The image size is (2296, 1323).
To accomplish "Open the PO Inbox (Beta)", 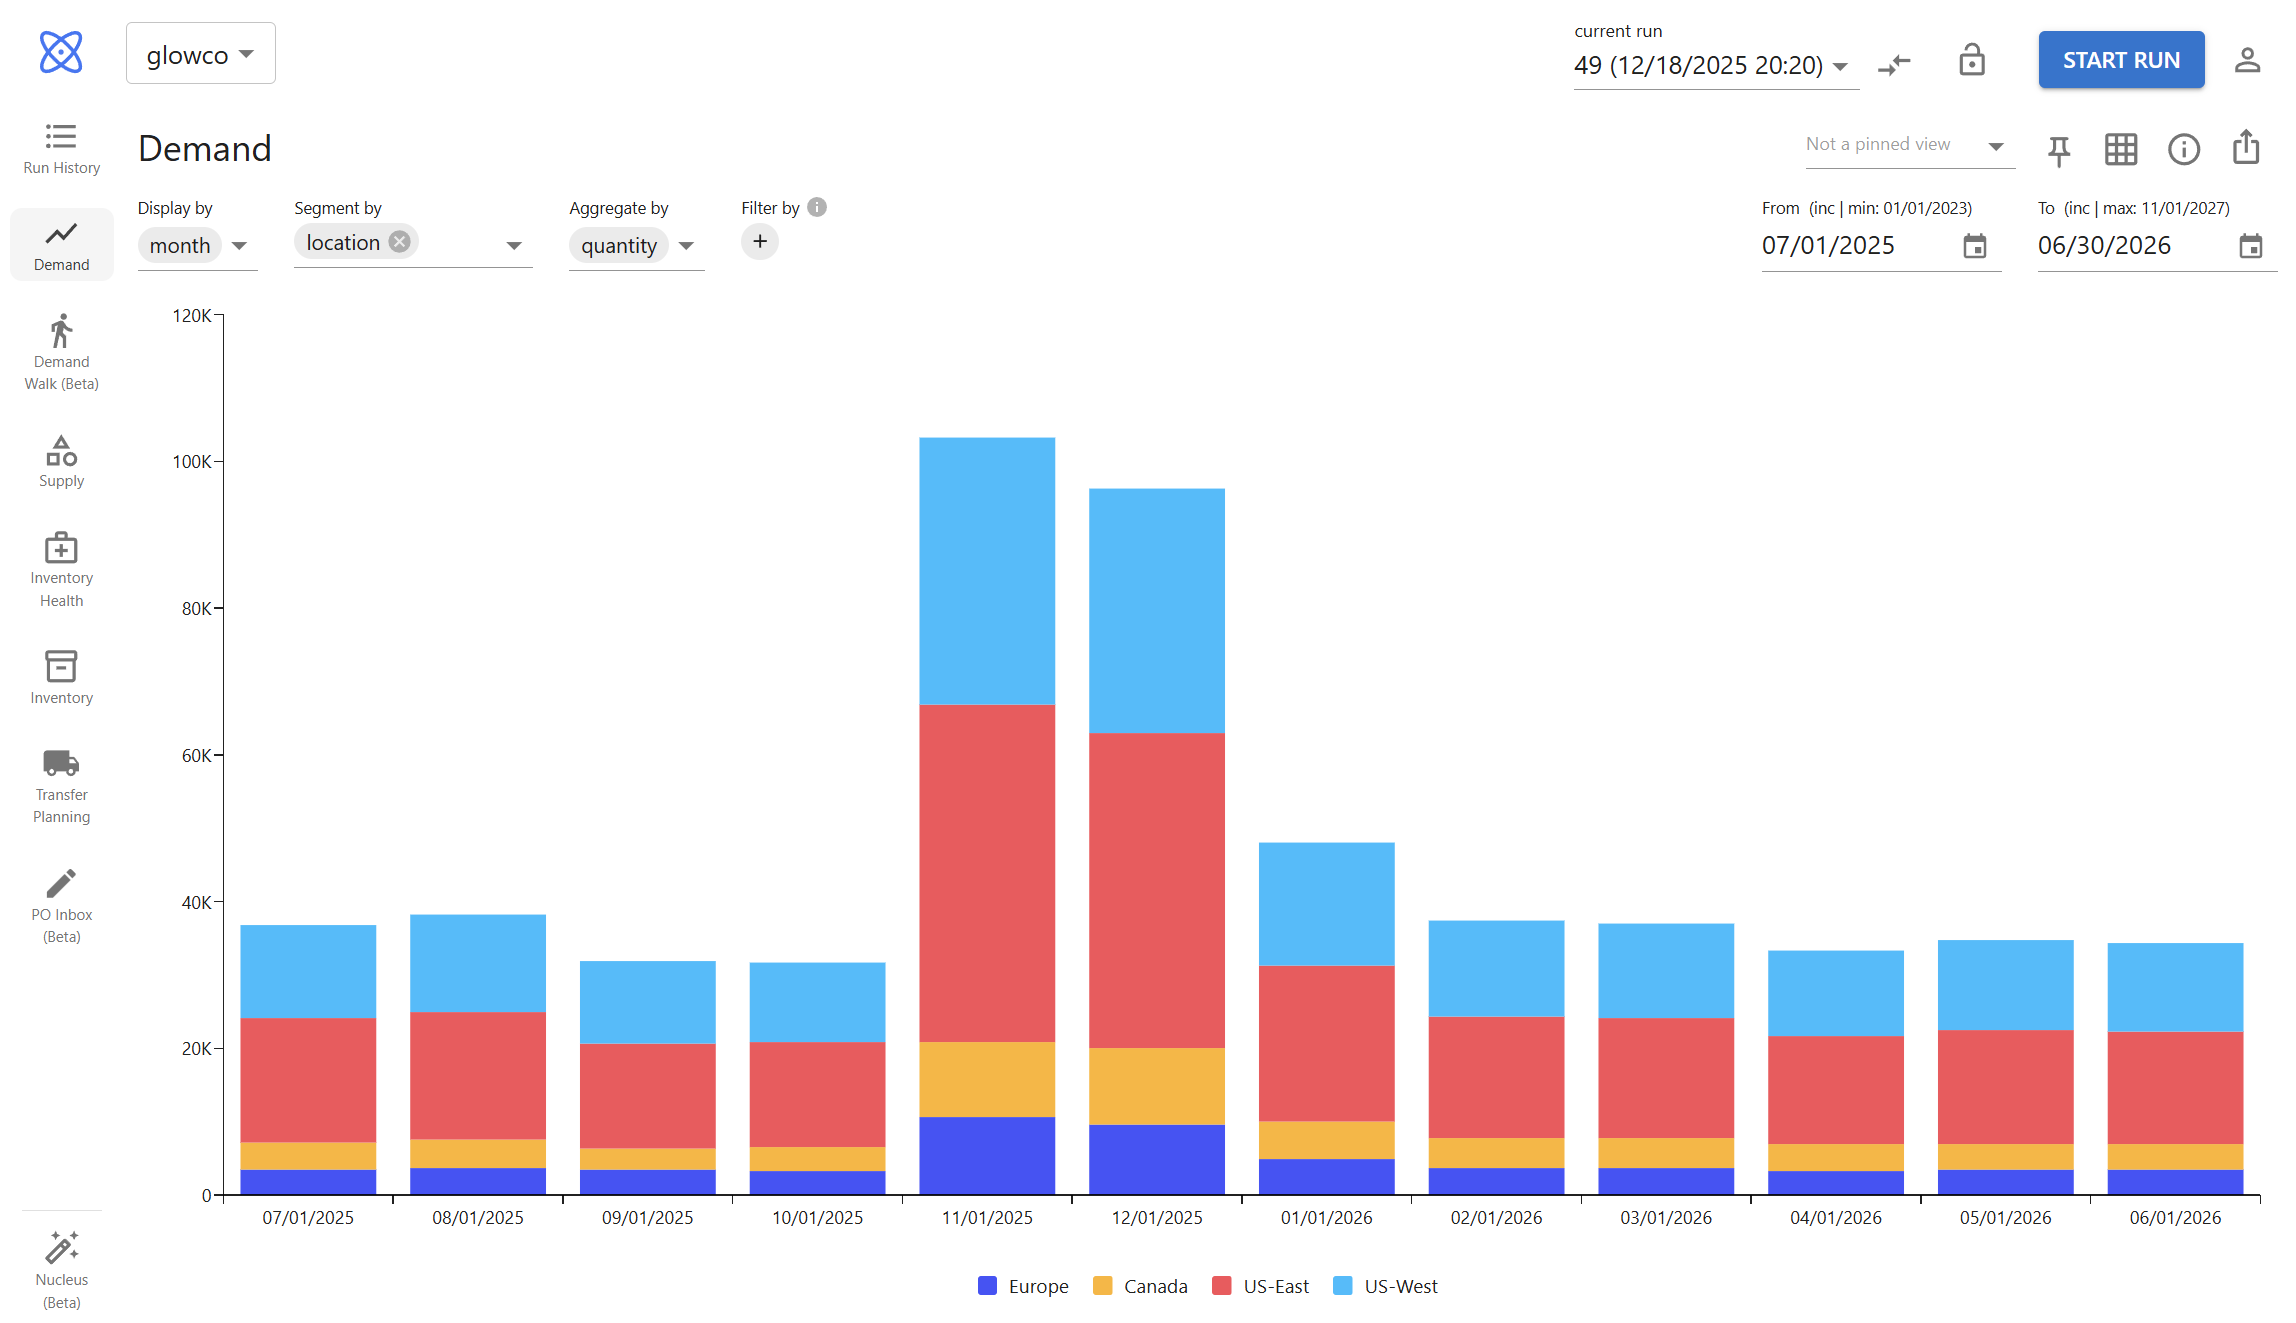I will [x=60, y=905].
